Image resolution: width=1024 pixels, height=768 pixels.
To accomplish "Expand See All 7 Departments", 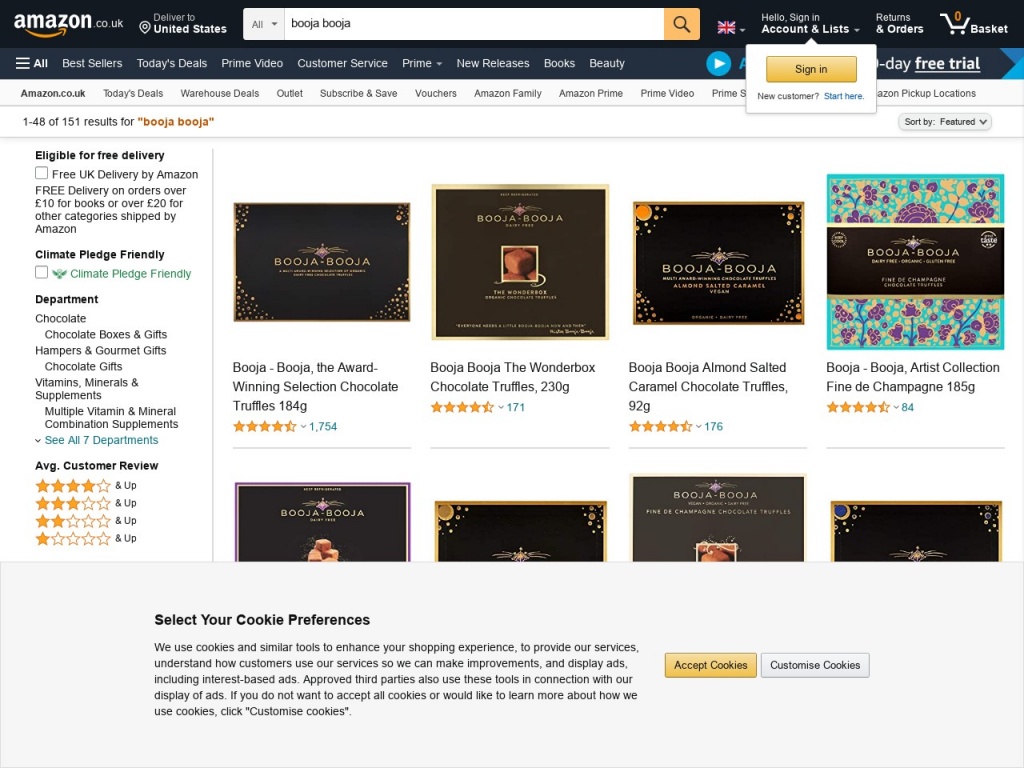I will 100,440.
